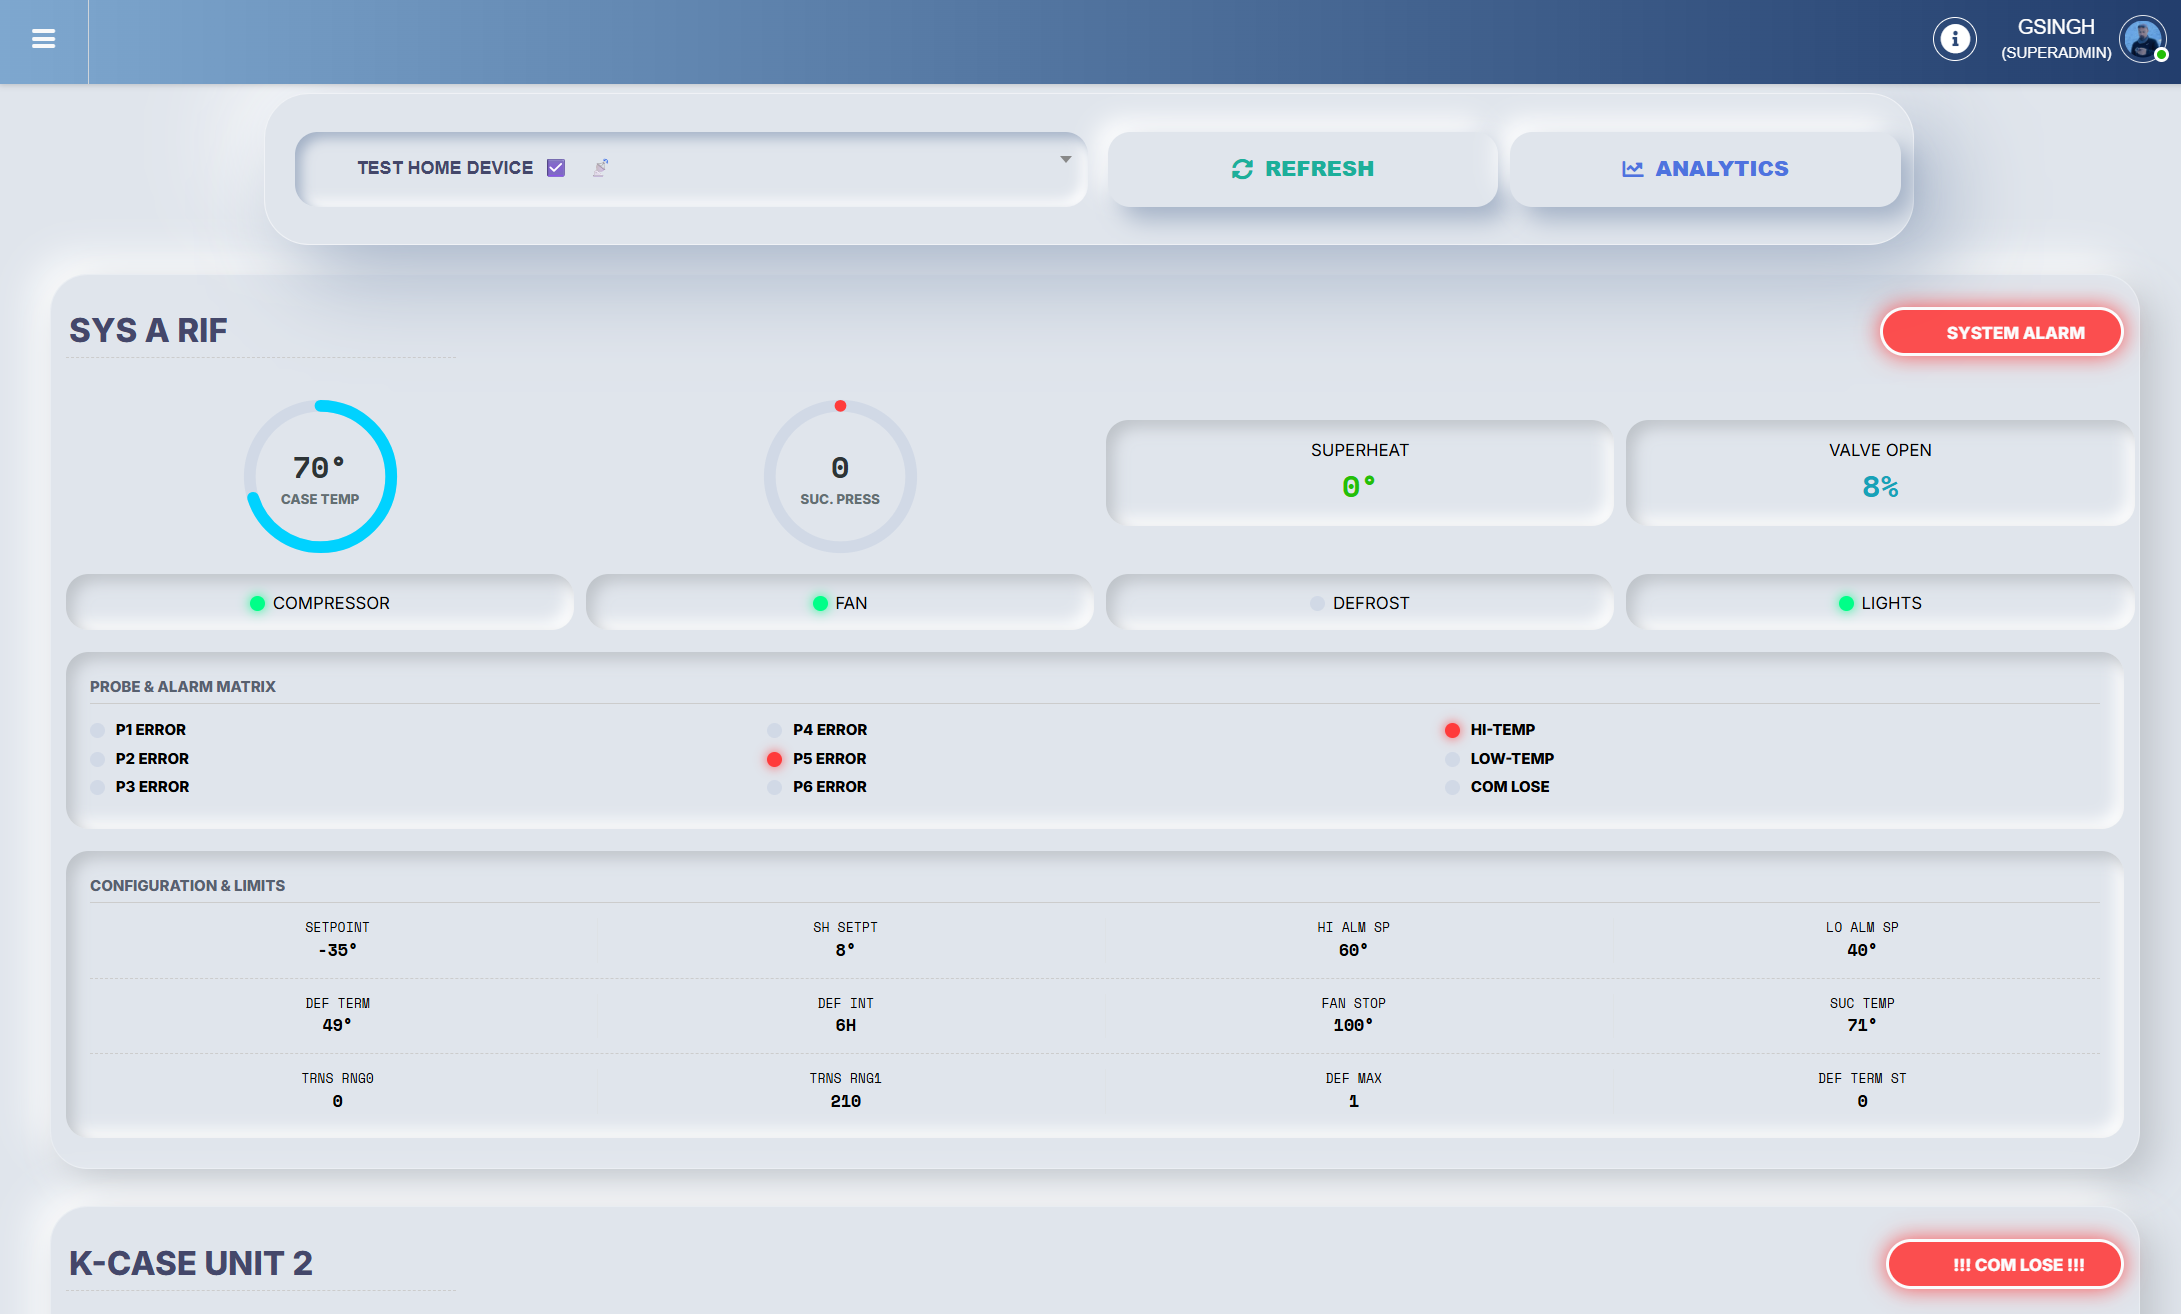Viewport: 2181px width, 1314px height.
Task: Click the dropdown arrow beside TEST HOME DEVICE
Action: (1064, 160)
